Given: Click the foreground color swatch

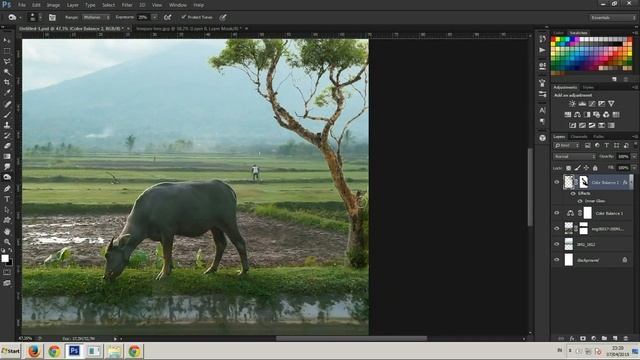Looking at the screenshot, I should [x=5, y=258].
